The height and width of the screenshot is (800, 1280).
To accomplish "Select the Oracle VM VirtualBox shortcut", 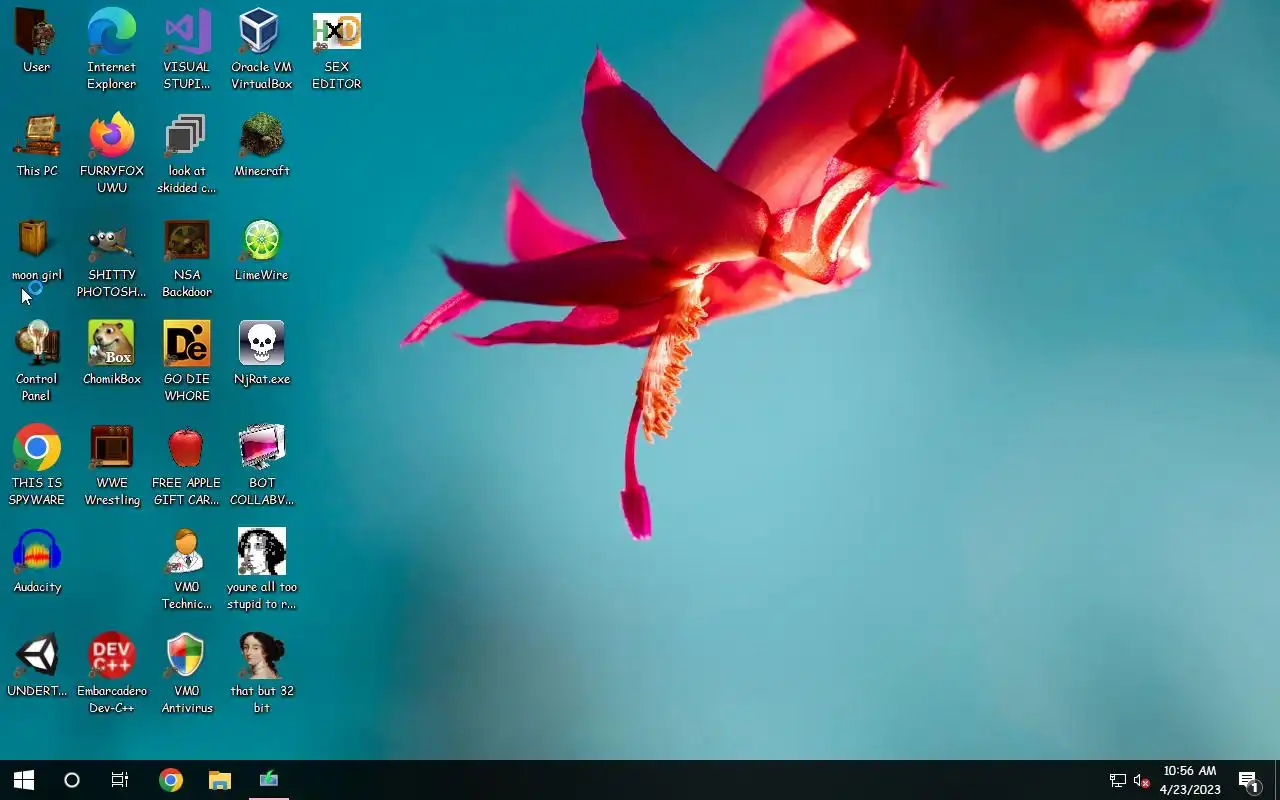I will pos(262,50).
